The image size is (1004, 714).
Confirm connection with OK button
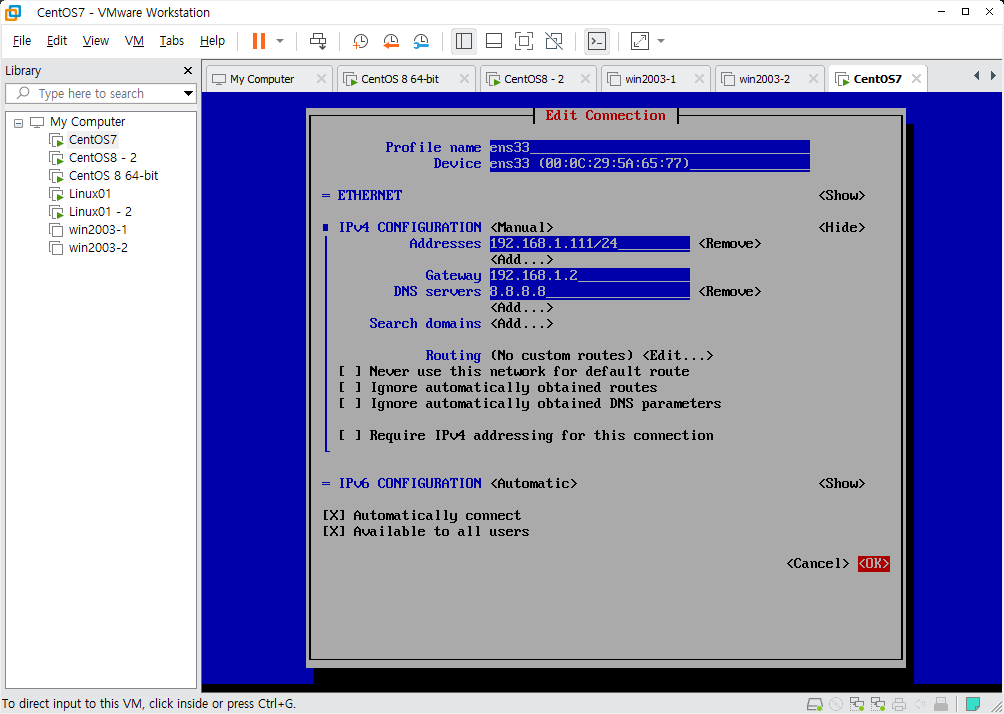pos(874,564)
